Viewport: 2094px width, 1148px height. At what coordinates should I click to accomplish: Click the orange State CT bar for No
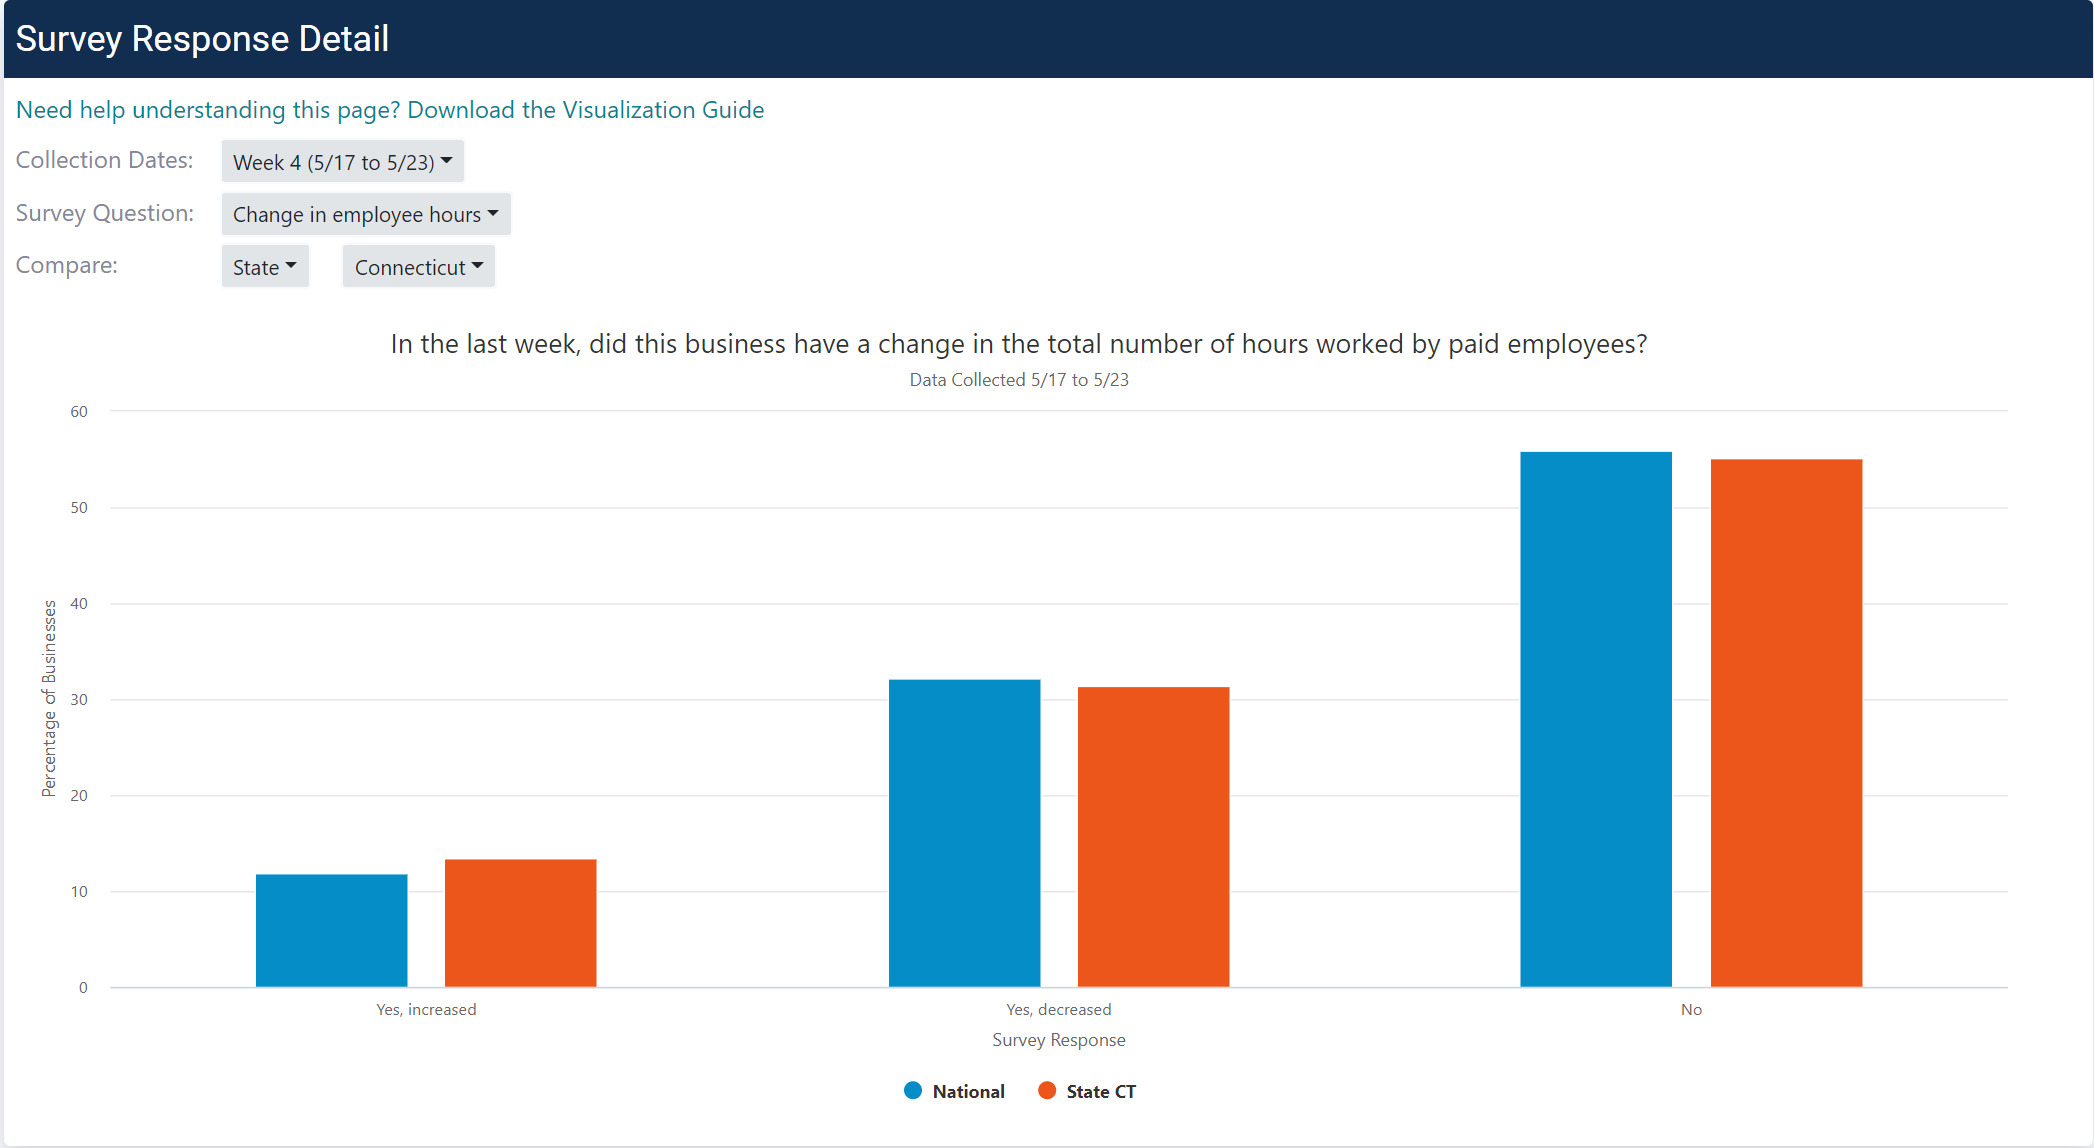[x=1786, y=723]
